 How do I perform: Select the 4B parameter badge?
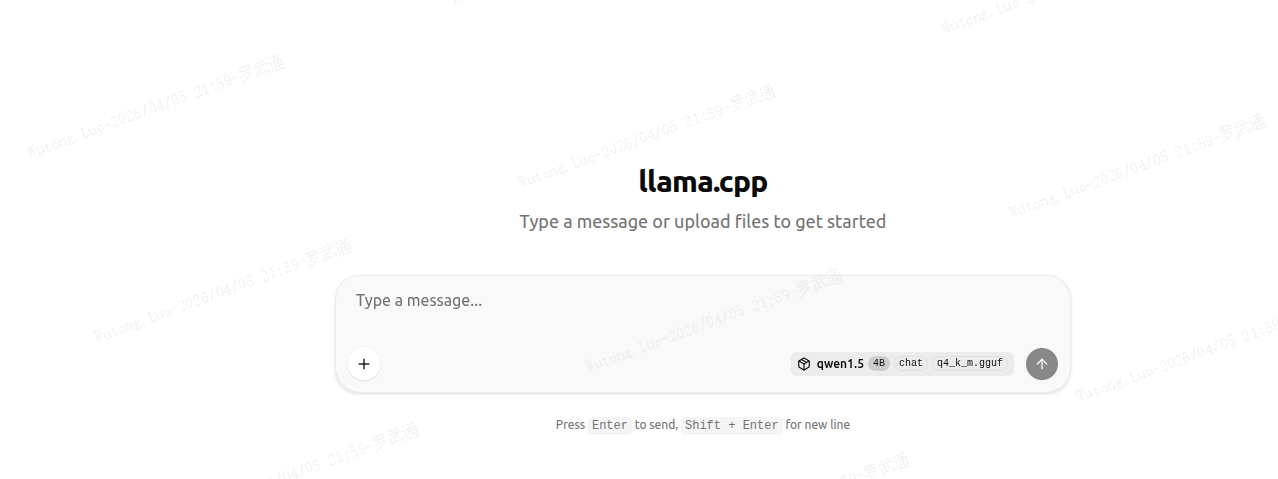point(879,364)
